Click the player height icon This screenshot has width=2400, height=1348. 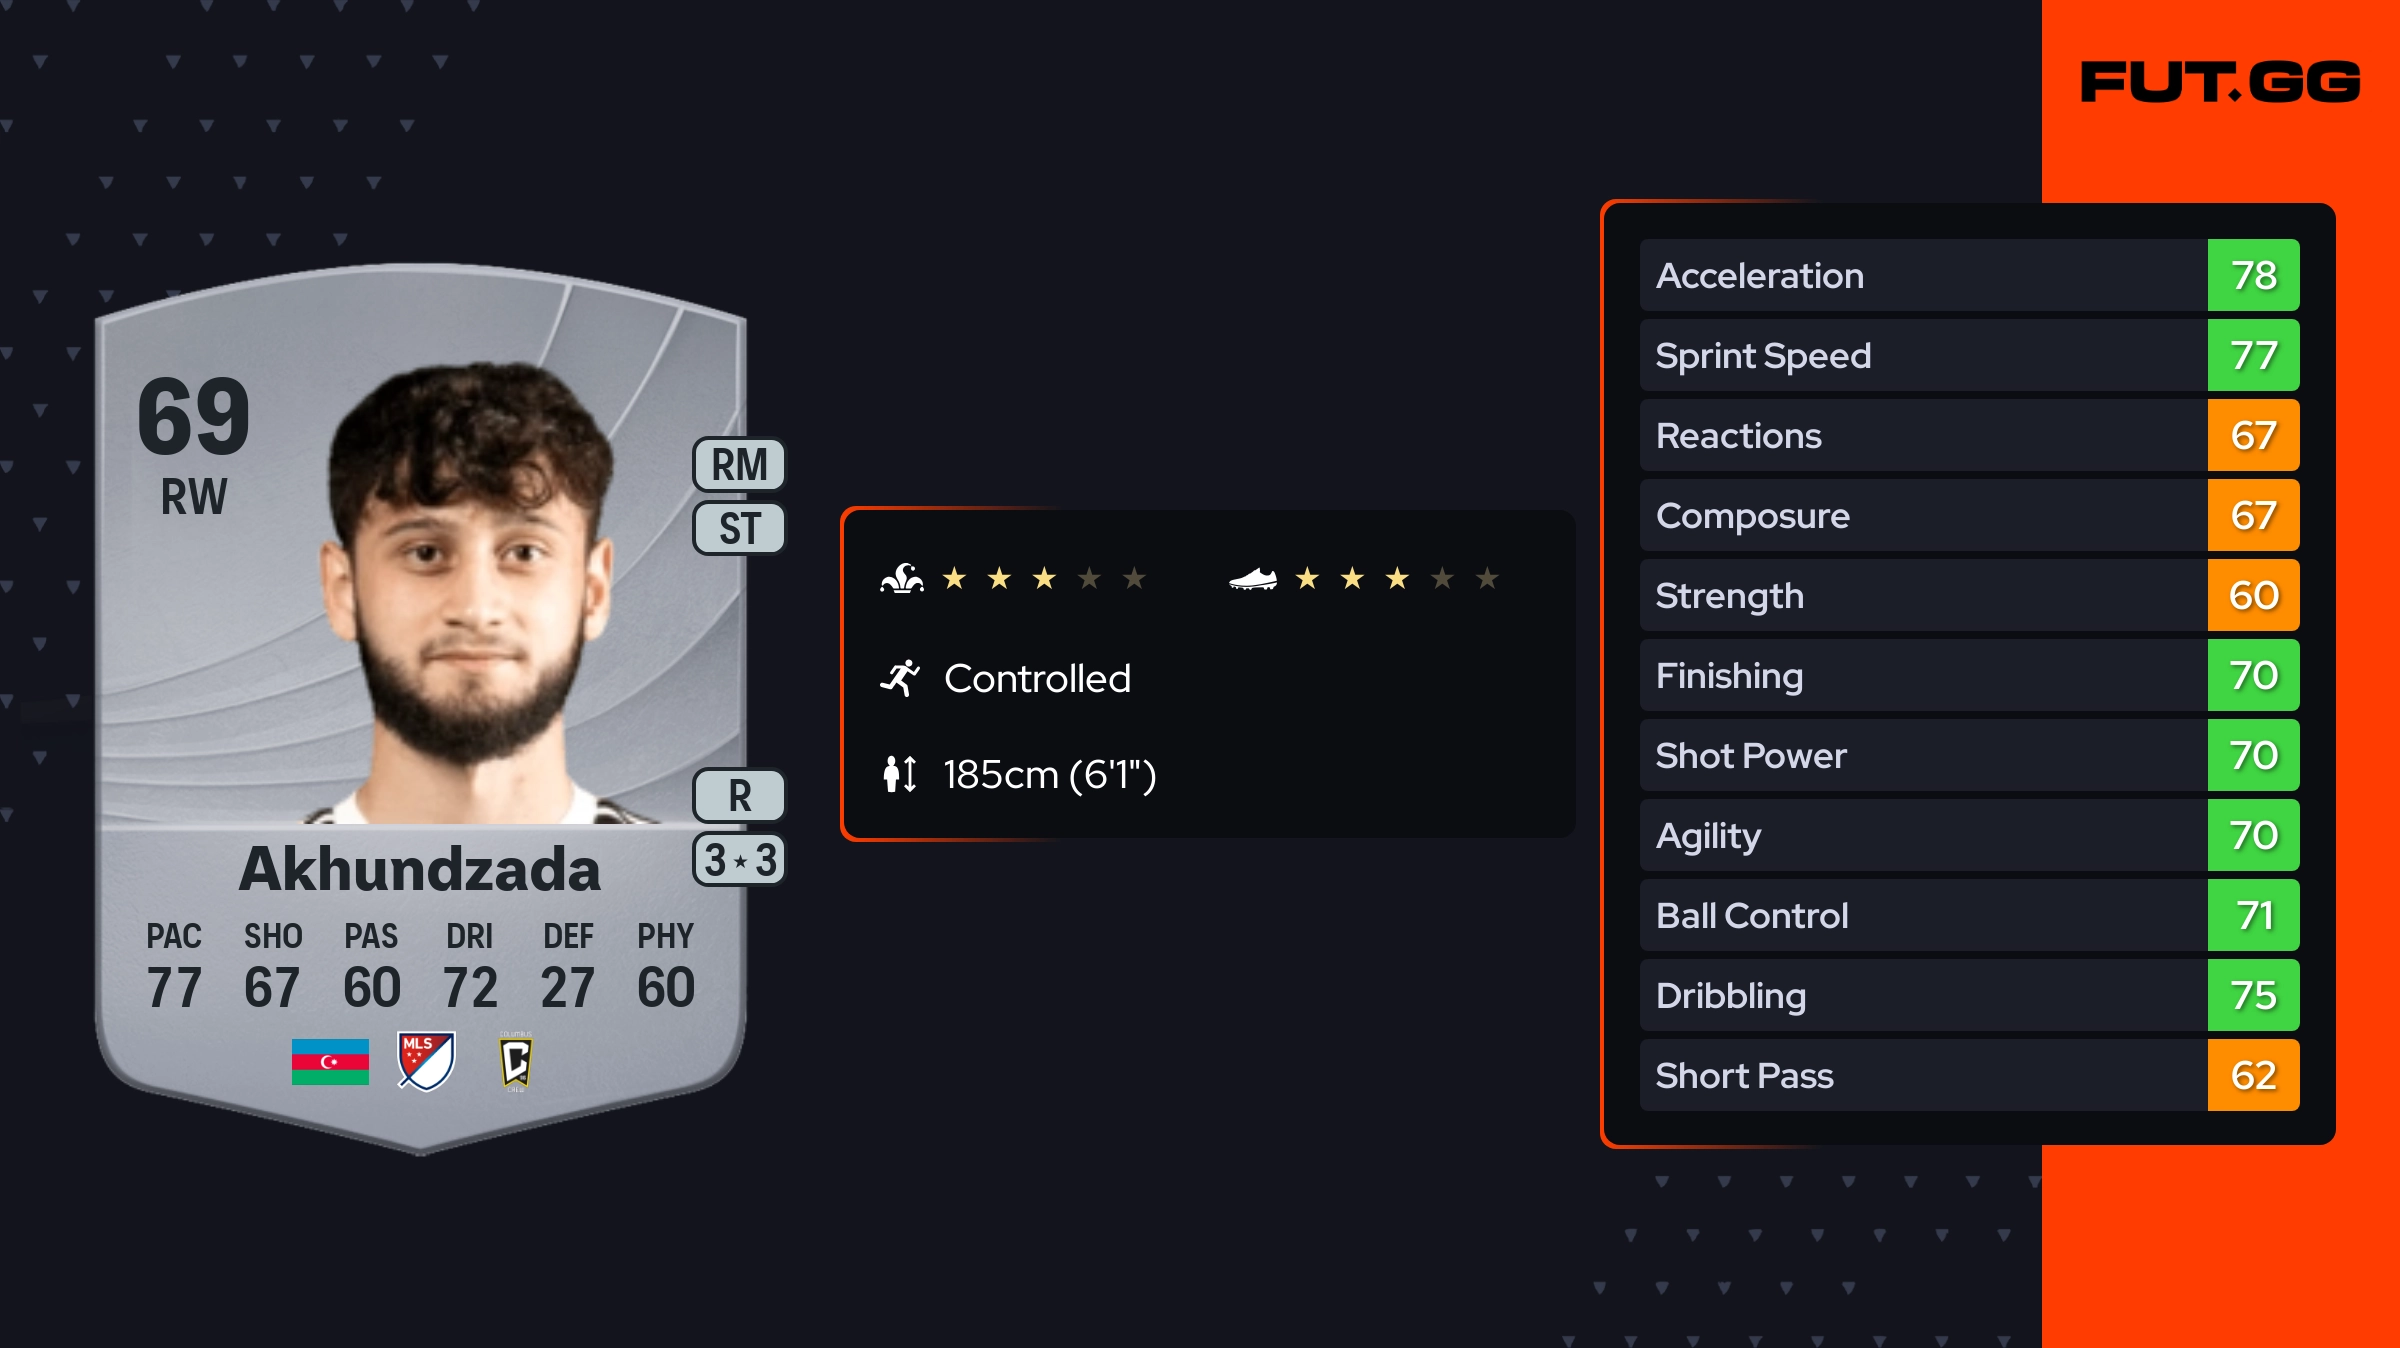[900, 774]
